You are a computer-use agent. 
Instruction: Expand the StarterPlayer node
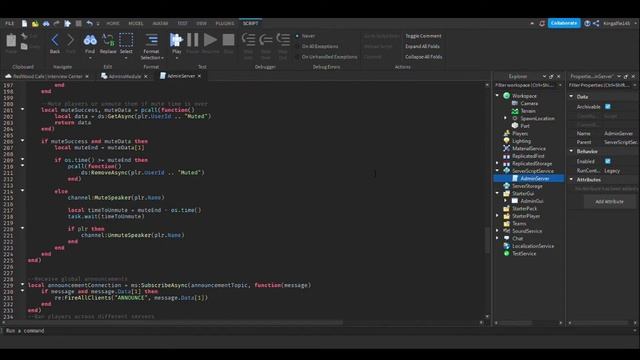[498, 216]
